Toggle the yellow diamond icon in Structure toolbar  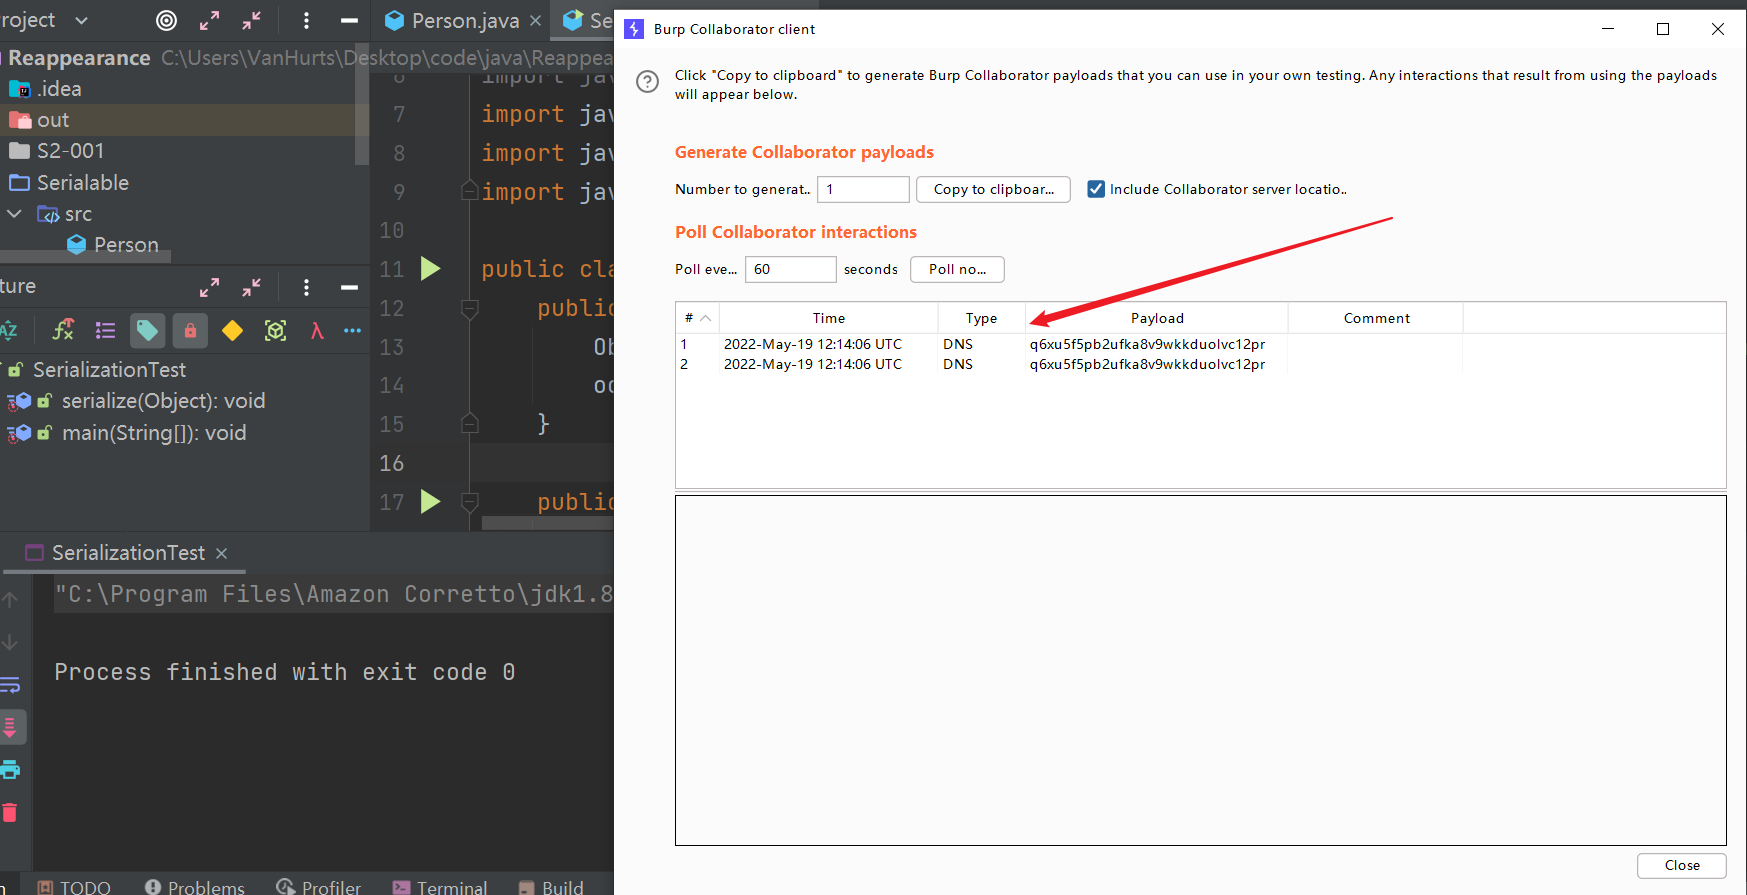(x=232, y=330)
